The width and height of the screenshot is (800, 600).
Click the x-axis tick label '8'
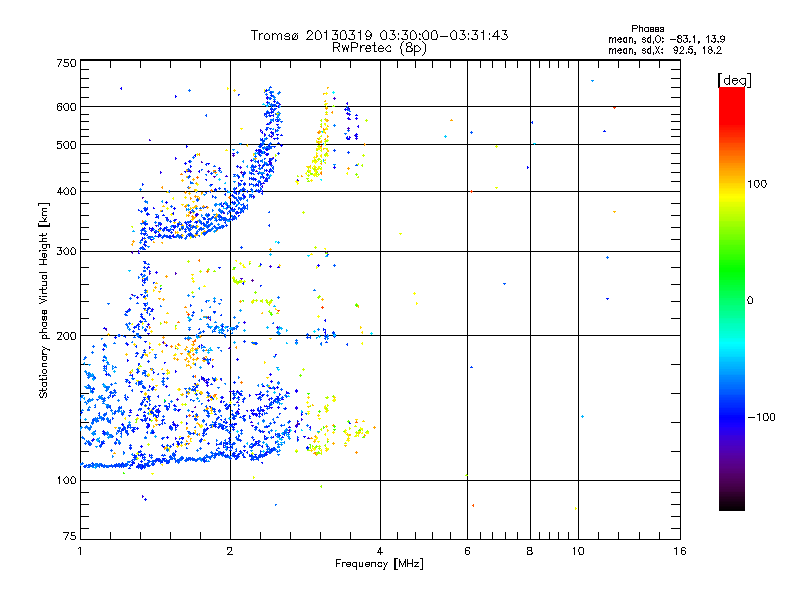[530, 551]
